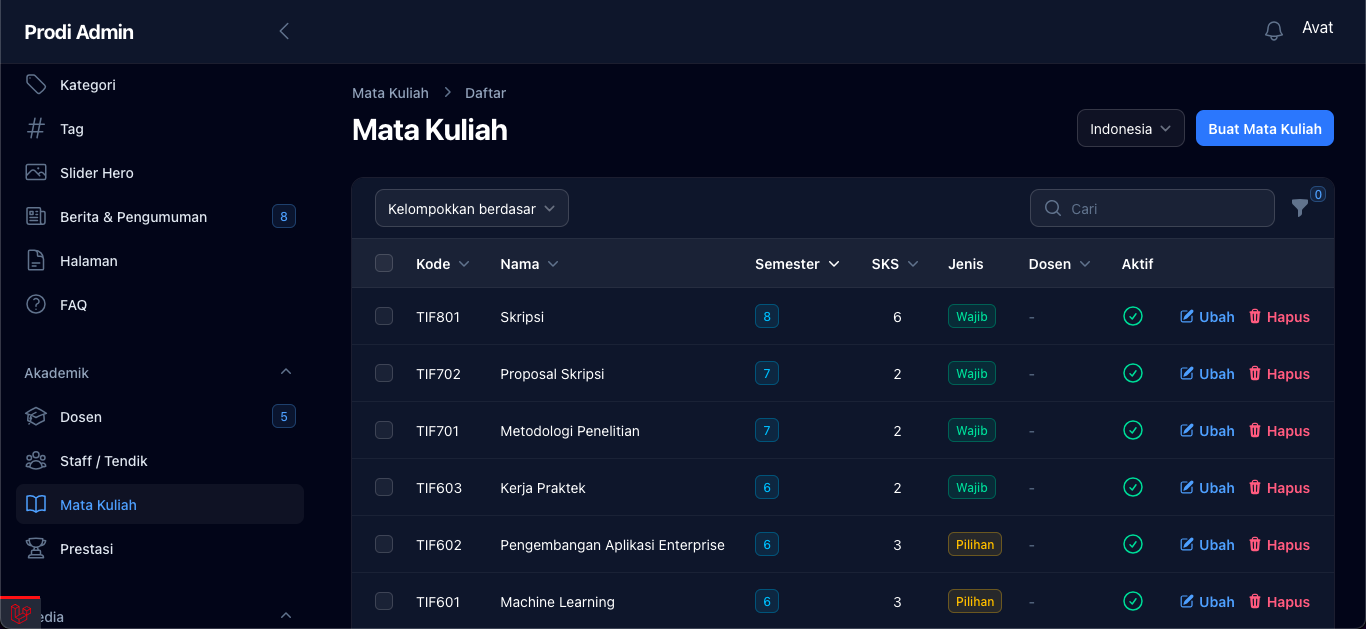1366x629 pixels.
Task: Click the Tag hash icon in sidebar
Action: 36,129
